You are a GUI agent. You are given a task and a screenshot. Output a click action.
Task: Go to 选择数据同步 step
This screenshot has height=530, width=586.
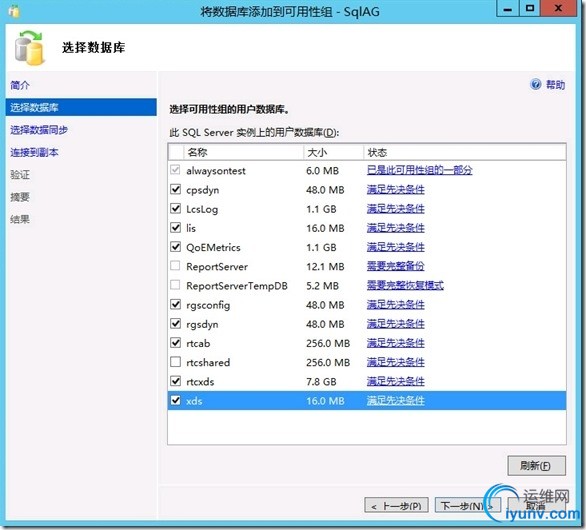click(x=39, y=130)
